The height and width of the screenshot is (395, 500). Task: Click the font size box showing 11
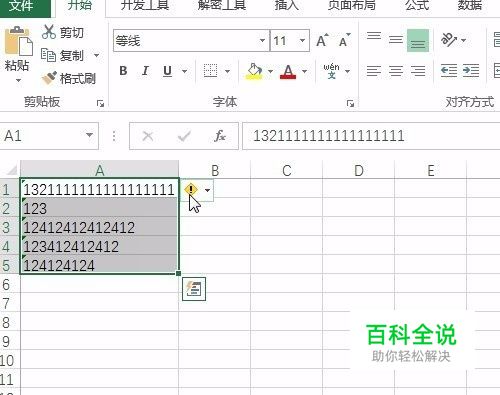pos(284,41)
